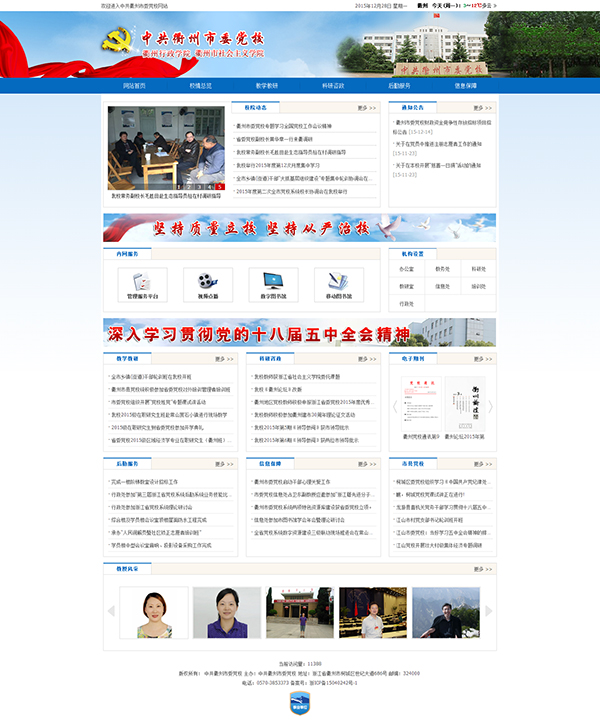600x727 pixels.
Task: Select the 市县党校 section tab
Action: (413, 464)
